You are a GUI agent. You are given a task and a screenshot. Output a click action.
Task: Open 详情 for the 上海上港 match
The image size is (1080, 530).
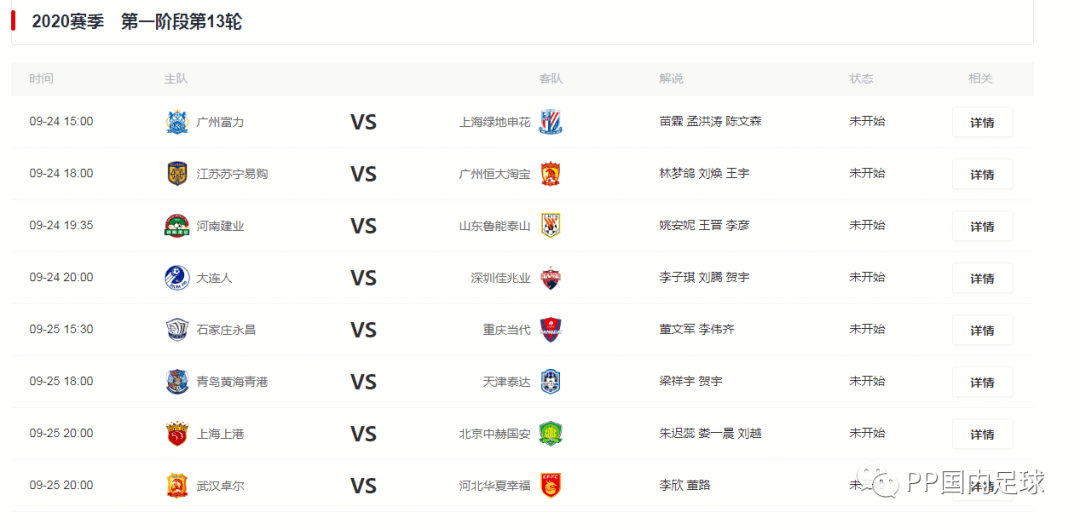[982, 435]
